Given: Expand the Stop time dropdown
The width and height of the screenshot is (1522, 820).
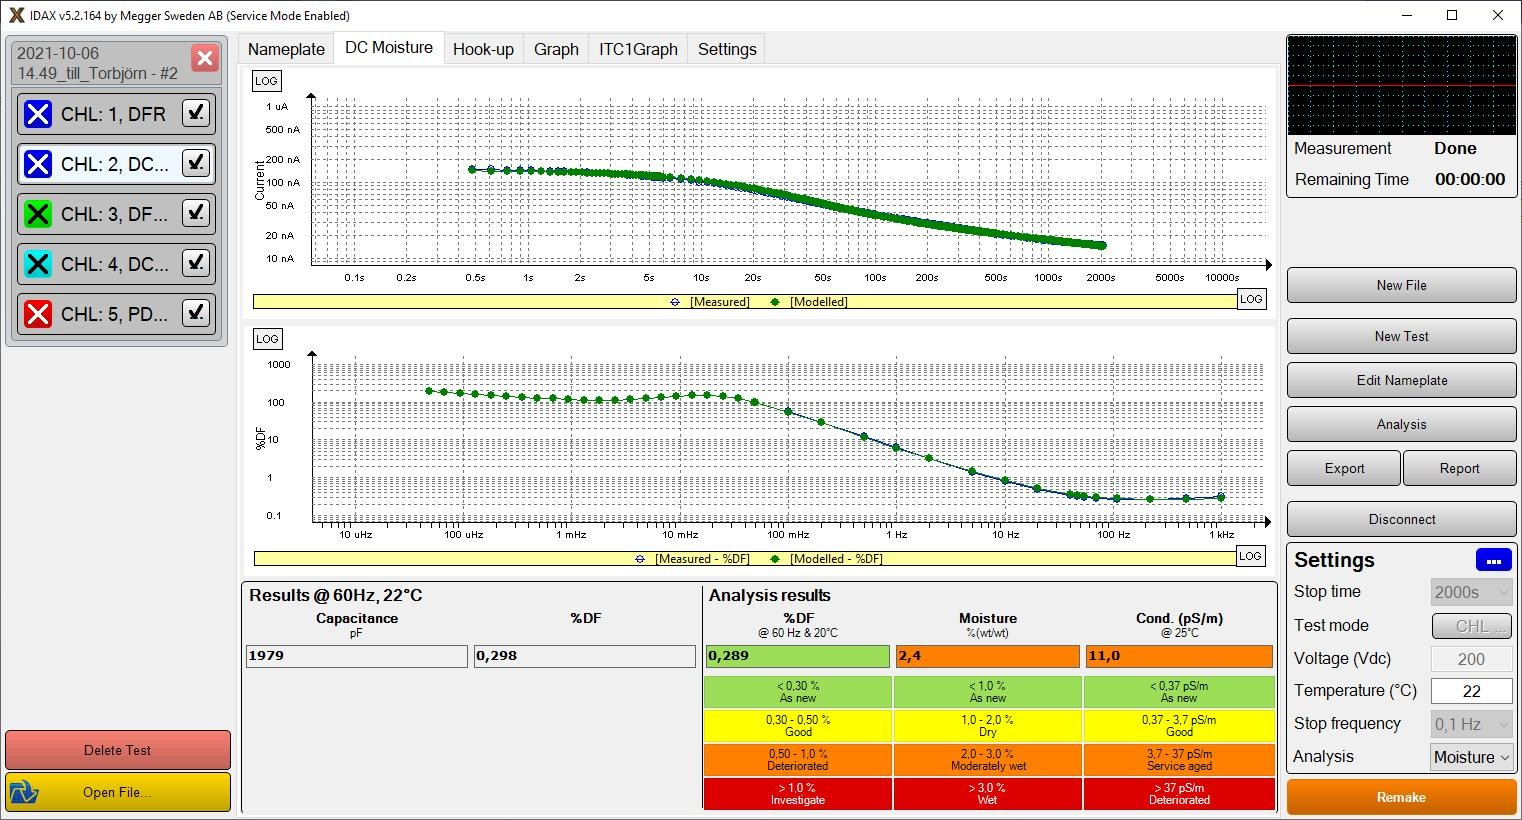Looking at the screenshot, I should tap(1471, 592).
